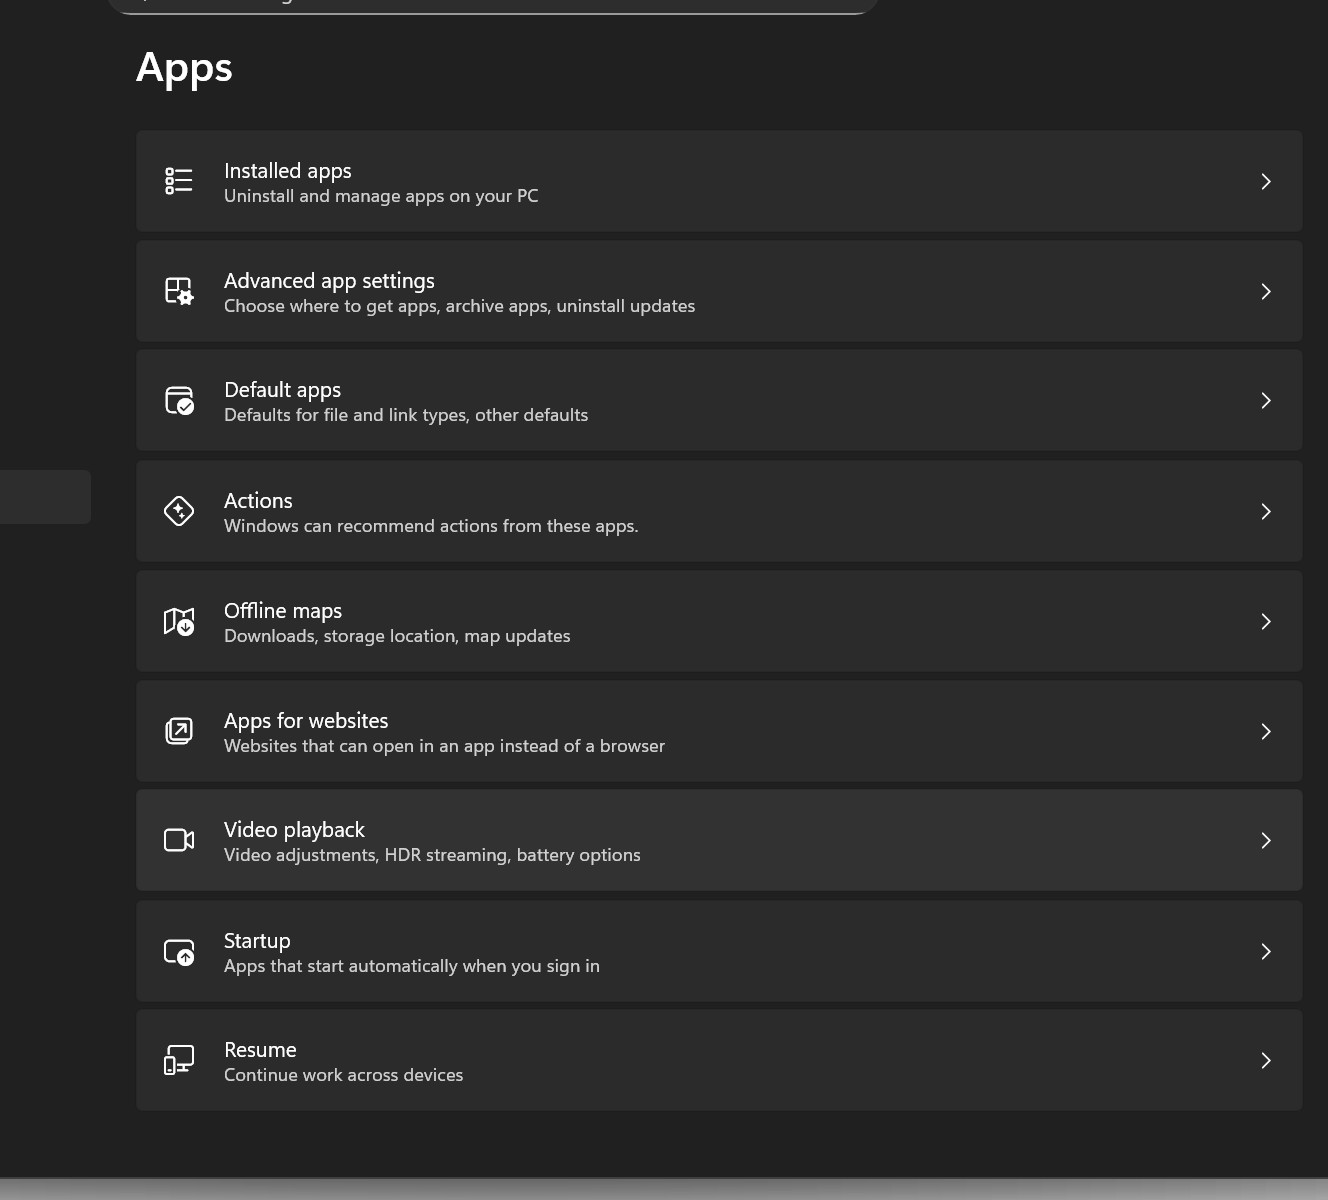Click the Advanced app settings gear-grid icon
The width and height of the screenshot is (1328, 1200).
179,291
